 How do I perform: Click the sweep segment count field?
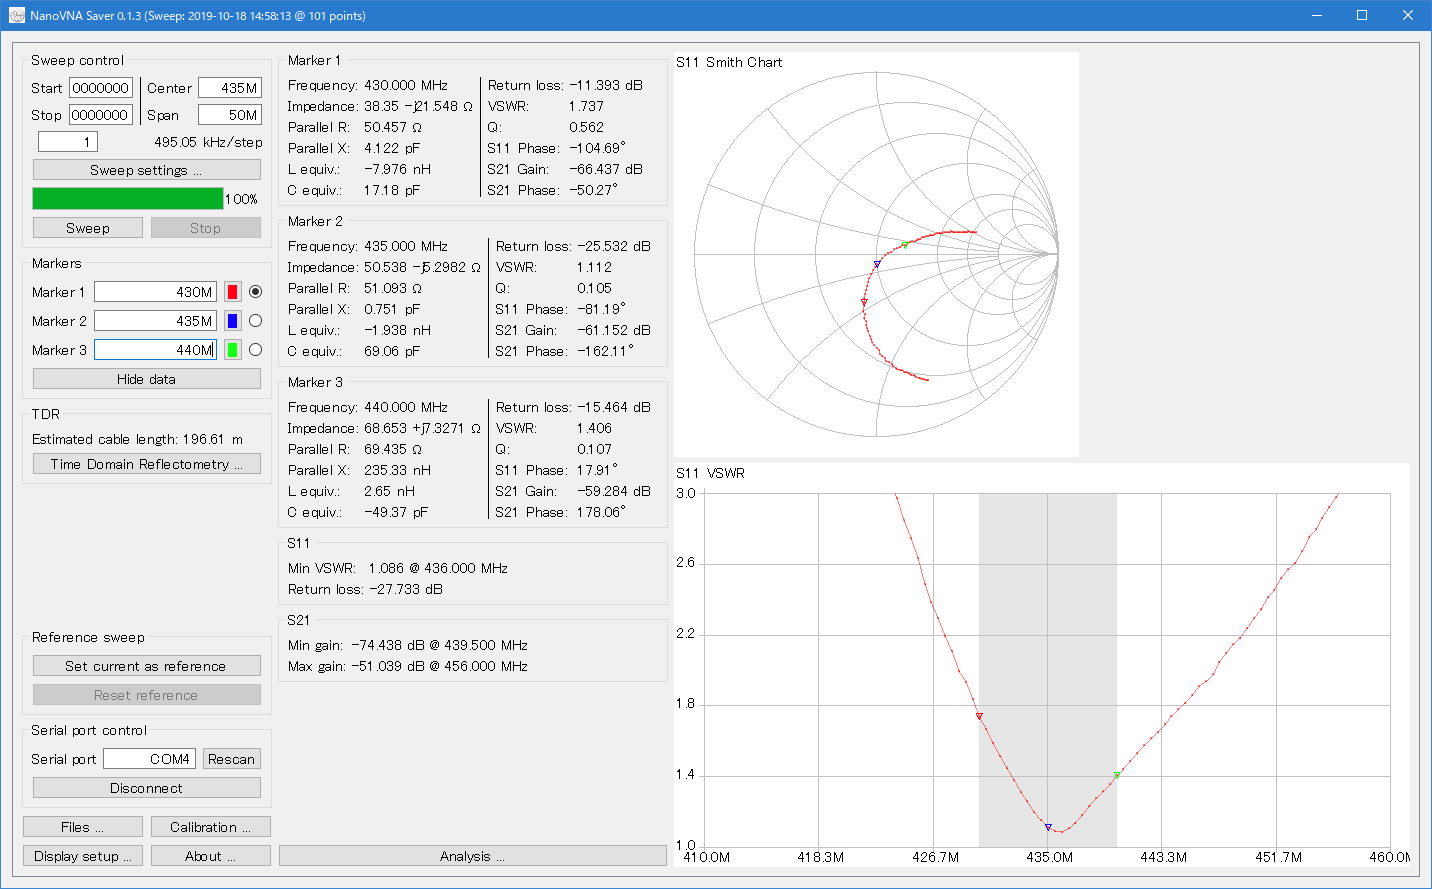point(69,142)
